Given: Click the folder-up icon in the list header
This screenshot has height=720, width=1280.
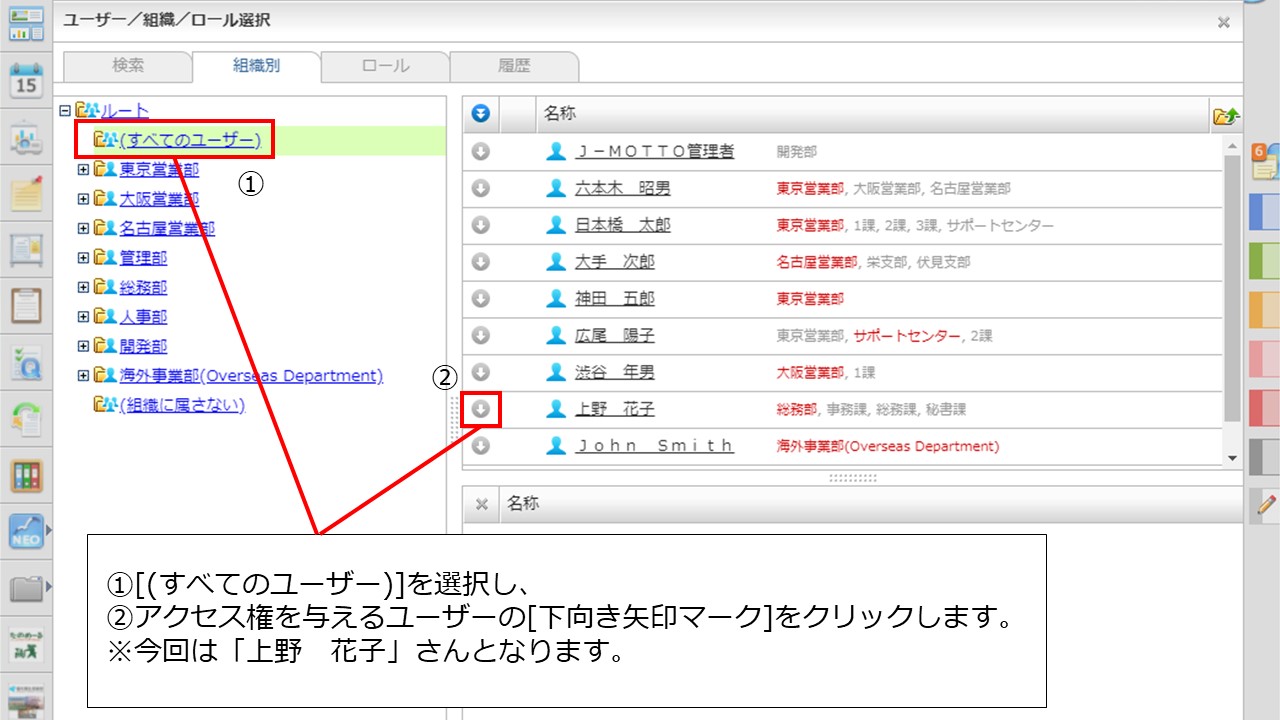Looking at the screenshot, I should pyautogui.click(x=1225, y=116).
